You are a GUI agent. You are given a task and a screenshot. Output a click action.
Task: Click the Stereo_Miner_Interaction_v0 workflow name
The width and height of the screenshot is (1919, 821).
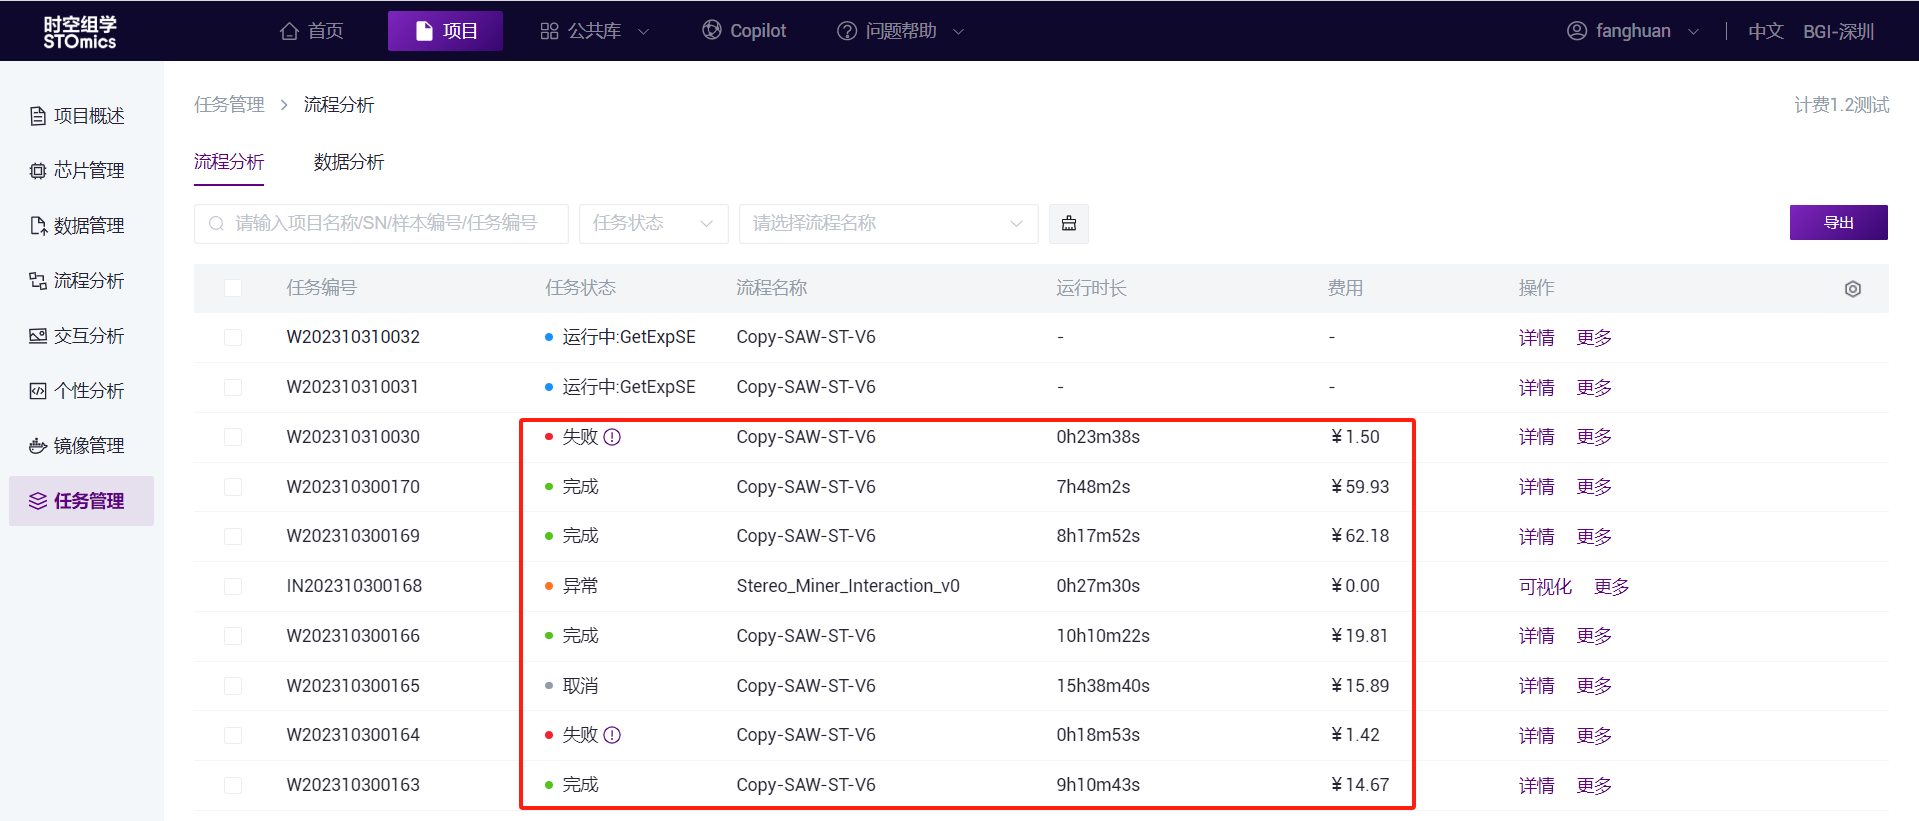point(848,586)
